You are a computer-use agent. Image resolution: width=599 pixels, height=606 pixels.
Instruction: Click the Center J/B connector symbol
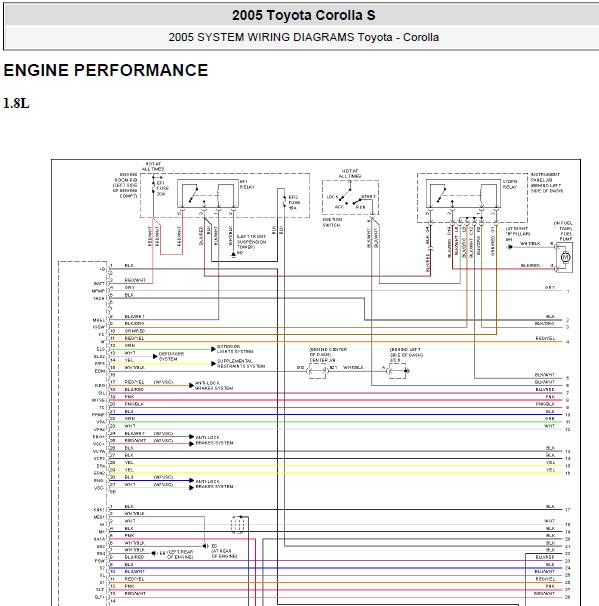(317, 371)
